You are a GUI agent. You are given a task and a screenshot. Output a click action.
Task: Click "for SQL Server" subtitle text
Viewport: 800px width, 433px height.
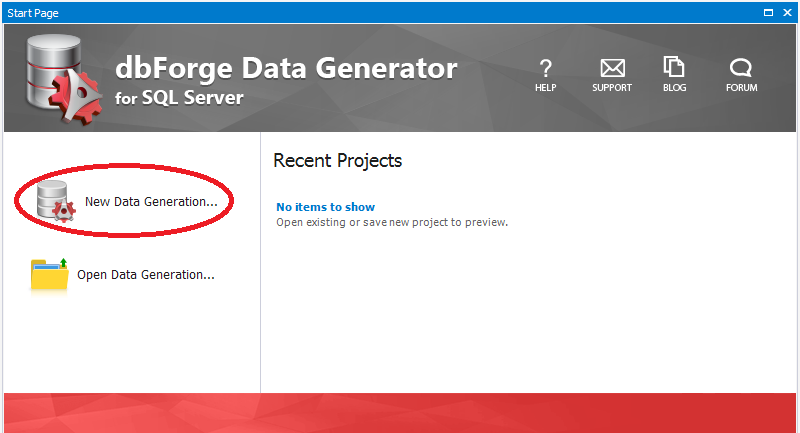[179, 97]
